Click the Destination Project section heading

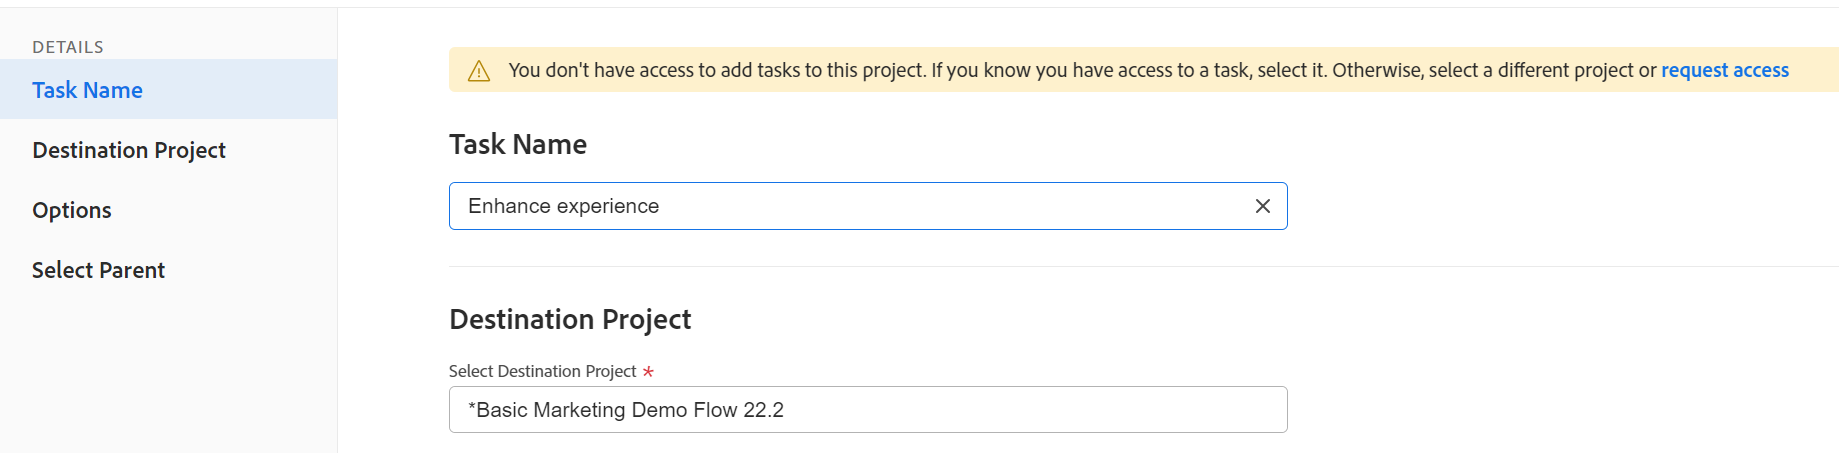[x=570, y=319]
